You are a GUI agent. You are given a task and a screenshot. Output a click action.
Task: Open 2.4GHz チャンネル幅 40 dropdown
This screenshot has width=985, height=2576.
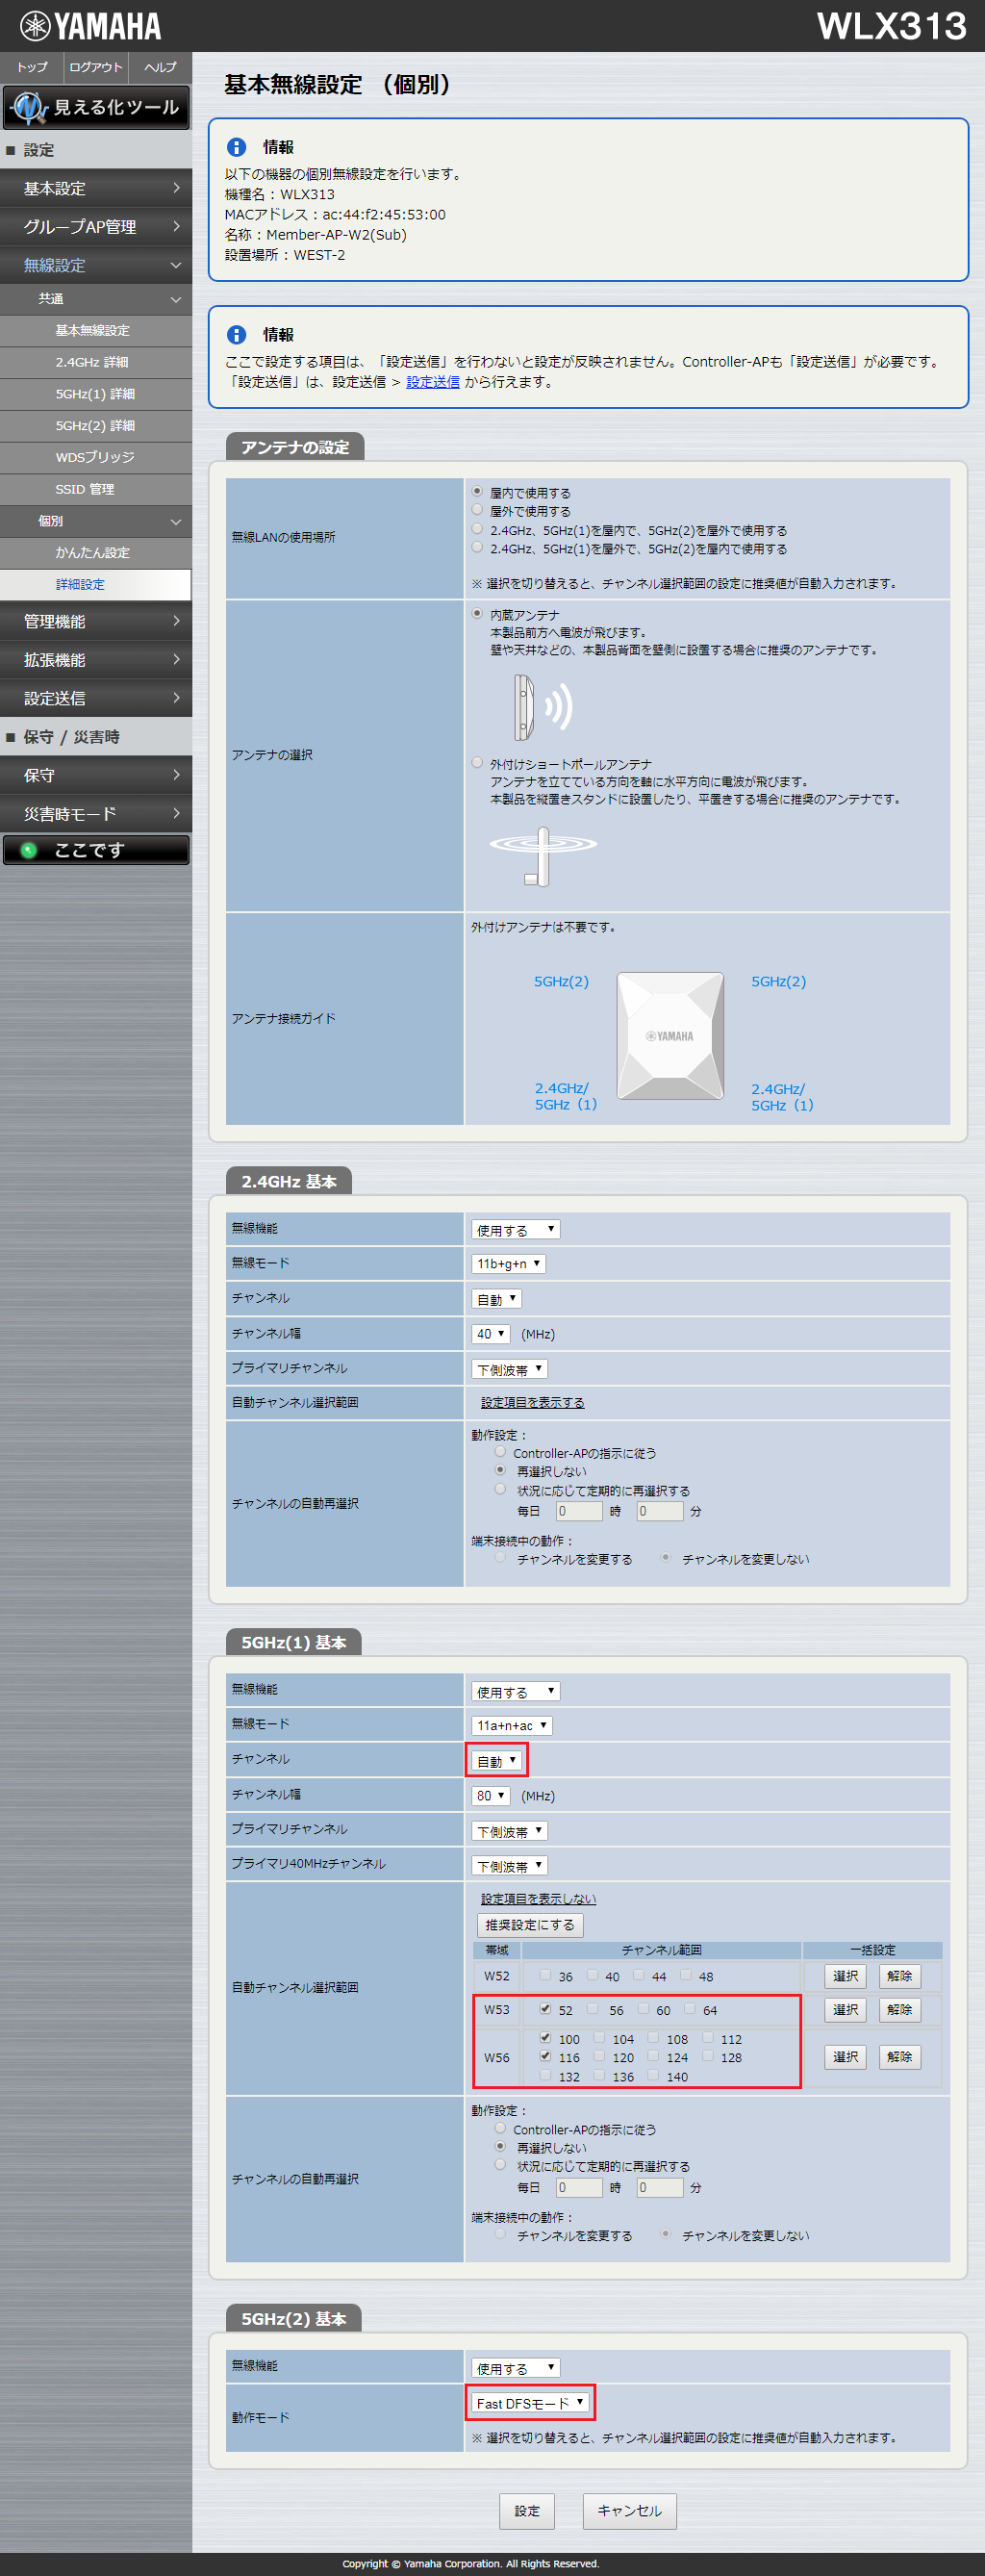(490, 1334)
